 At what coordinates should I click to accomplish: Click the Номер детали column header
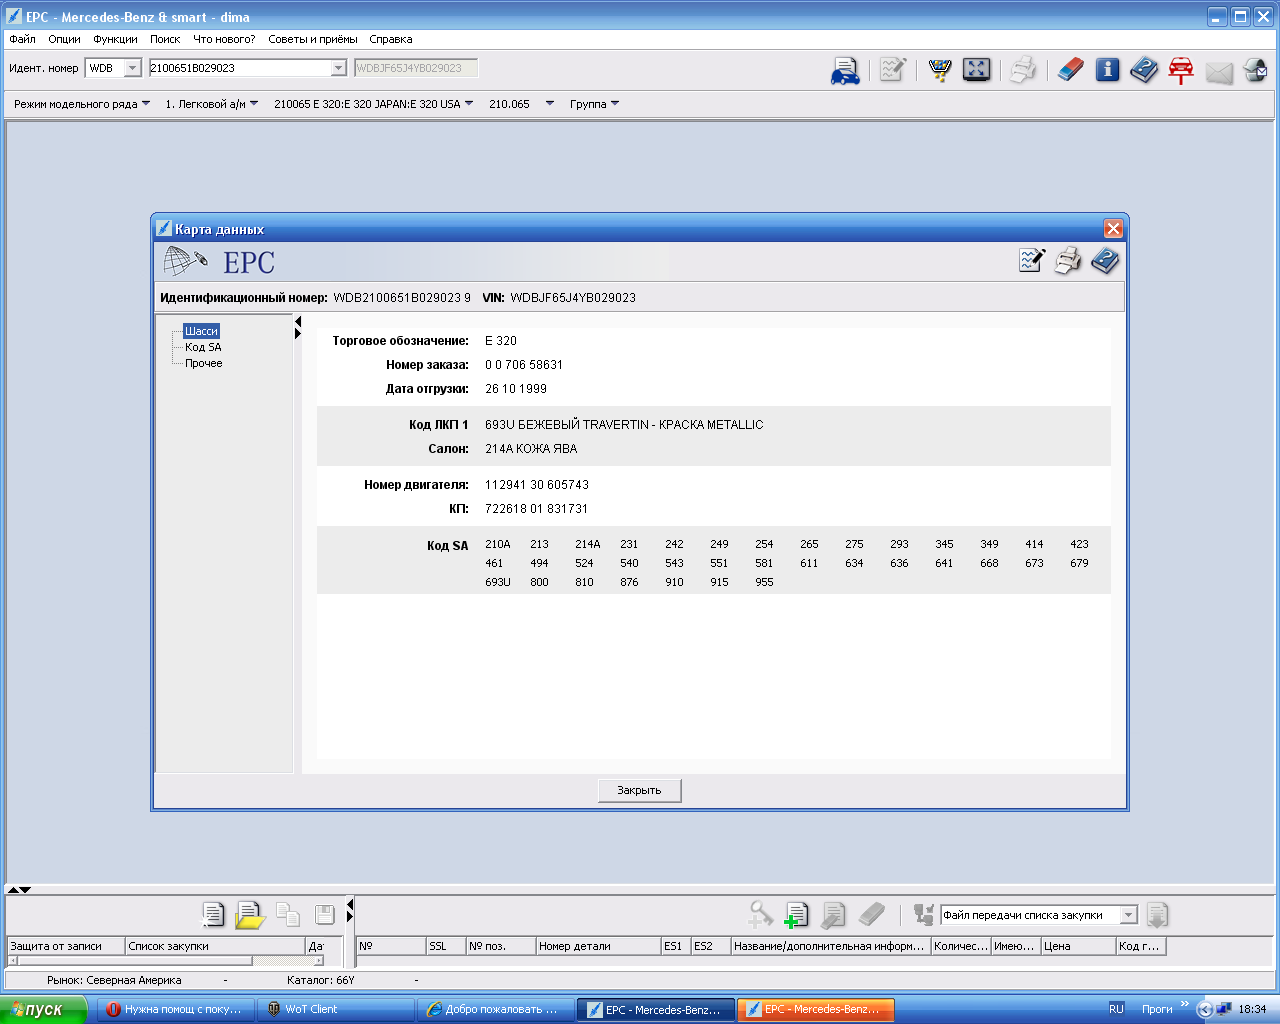(x=597, y=946)
